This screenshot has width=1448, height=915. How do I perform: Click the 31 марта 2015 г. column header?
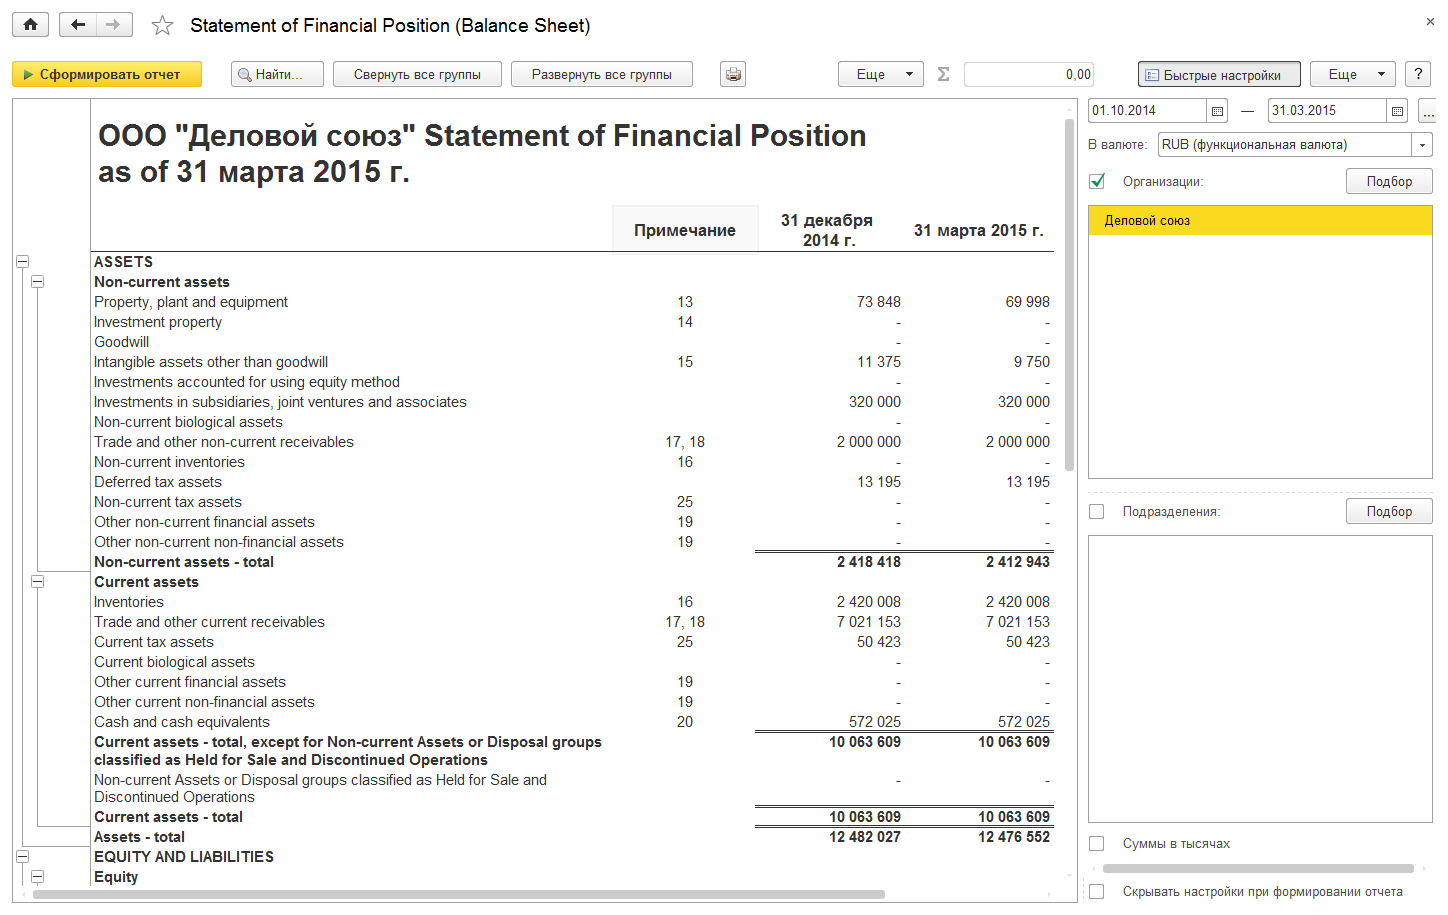coord(979,230)
